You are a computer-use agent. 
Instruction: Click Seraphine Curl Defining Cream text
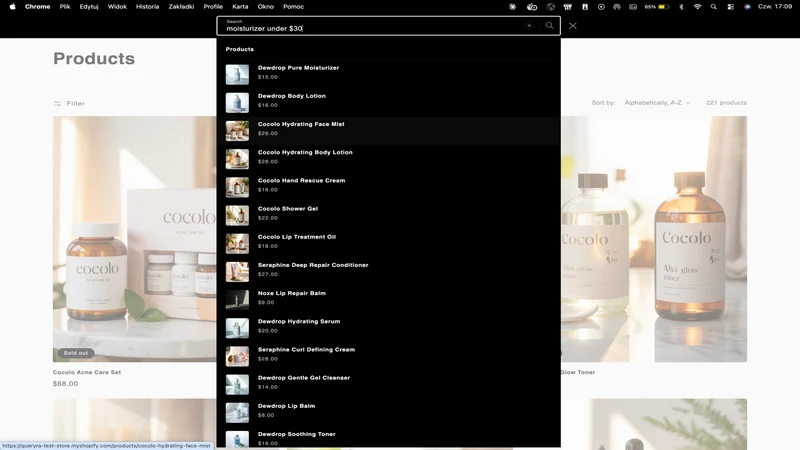306,349
